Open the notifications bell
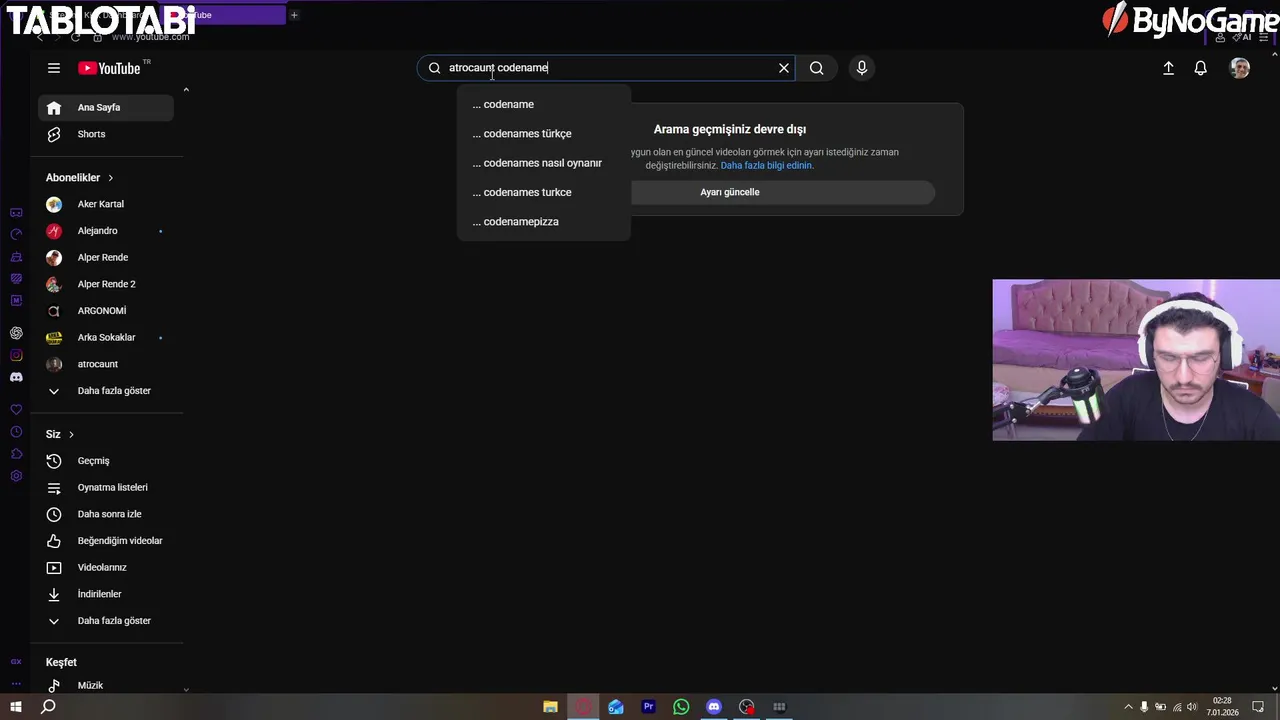 coord(1201,68)
